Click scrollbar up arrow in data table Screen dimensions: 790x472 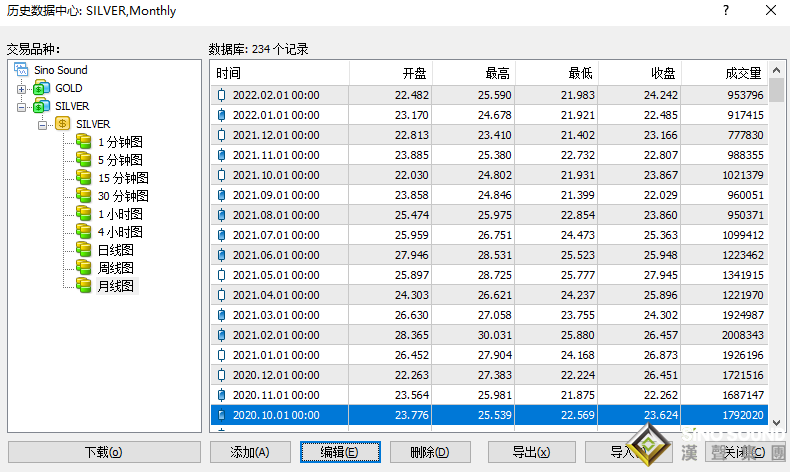pos(776,71)
